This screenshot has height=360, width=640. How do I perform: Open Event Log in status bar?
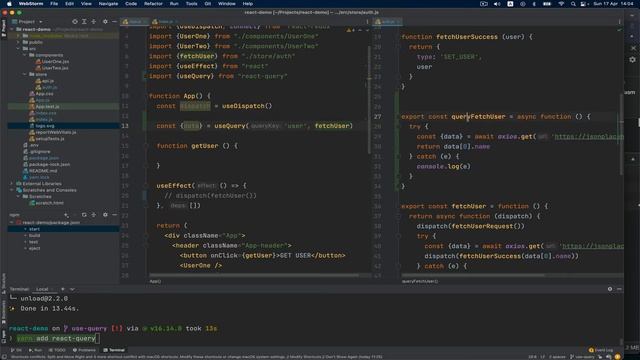(601, 350)
